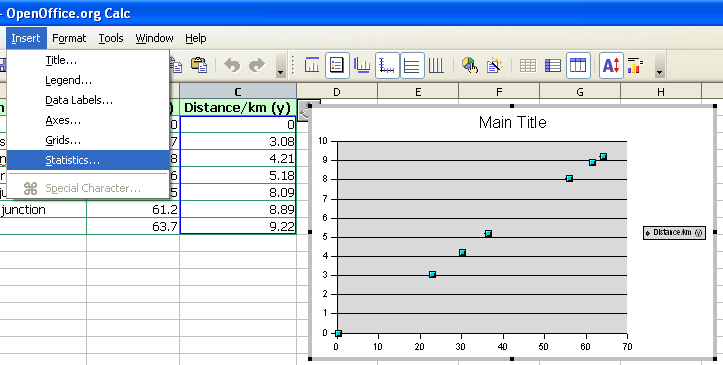
Task: Click cell containing 8.89
Action: point(238,210)
